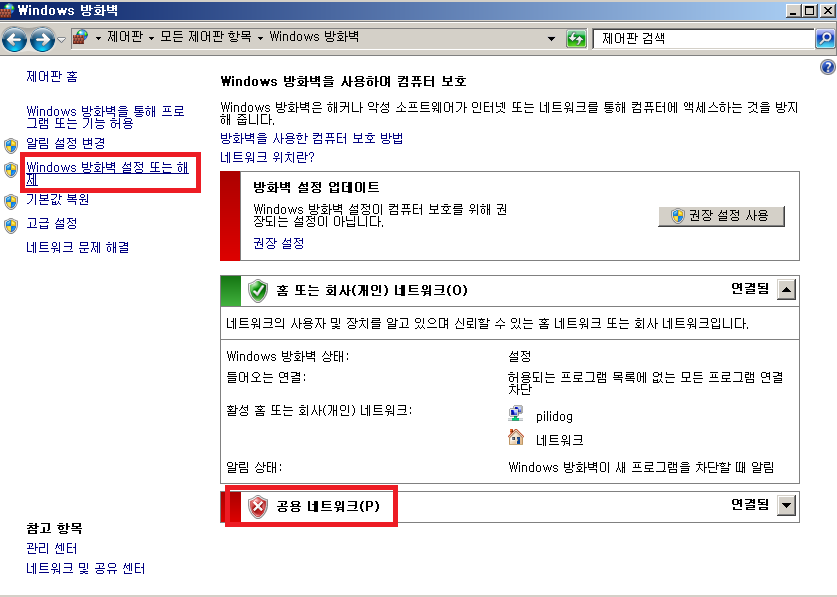Expand the 공용 네트워크(P) section
Viewport: 837px width, 597px height.
pyautogui.click(x=786, y=505)
